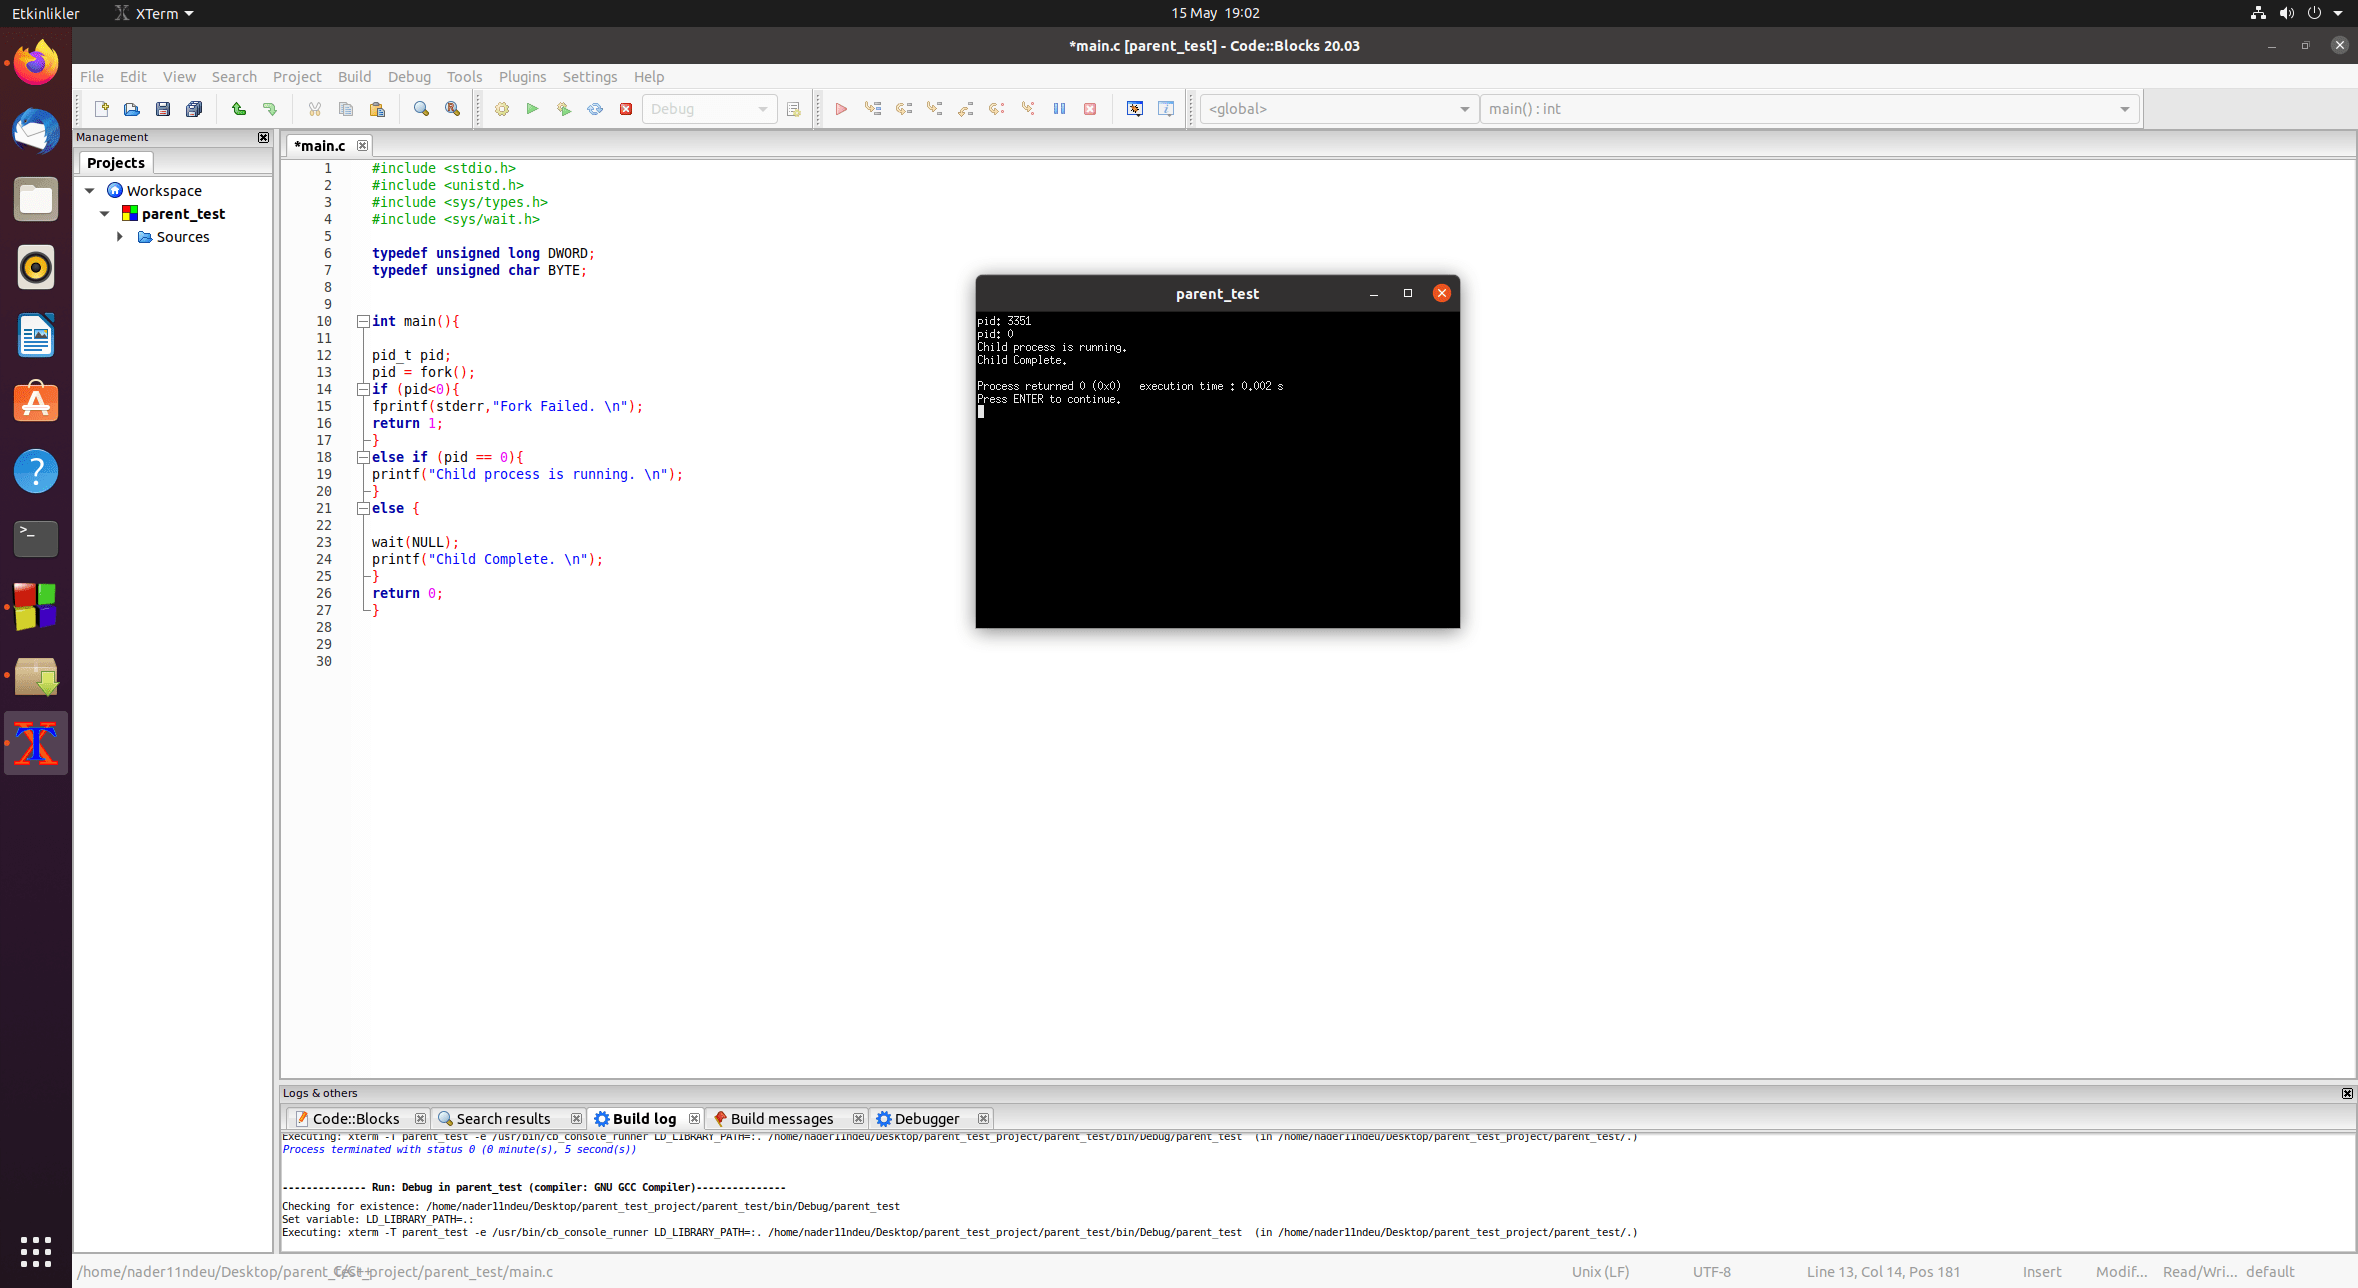This screenshot has width=2358, height=1288.
Task: Stop the debugger with the red stop icon
Action: coord(1090,109)
